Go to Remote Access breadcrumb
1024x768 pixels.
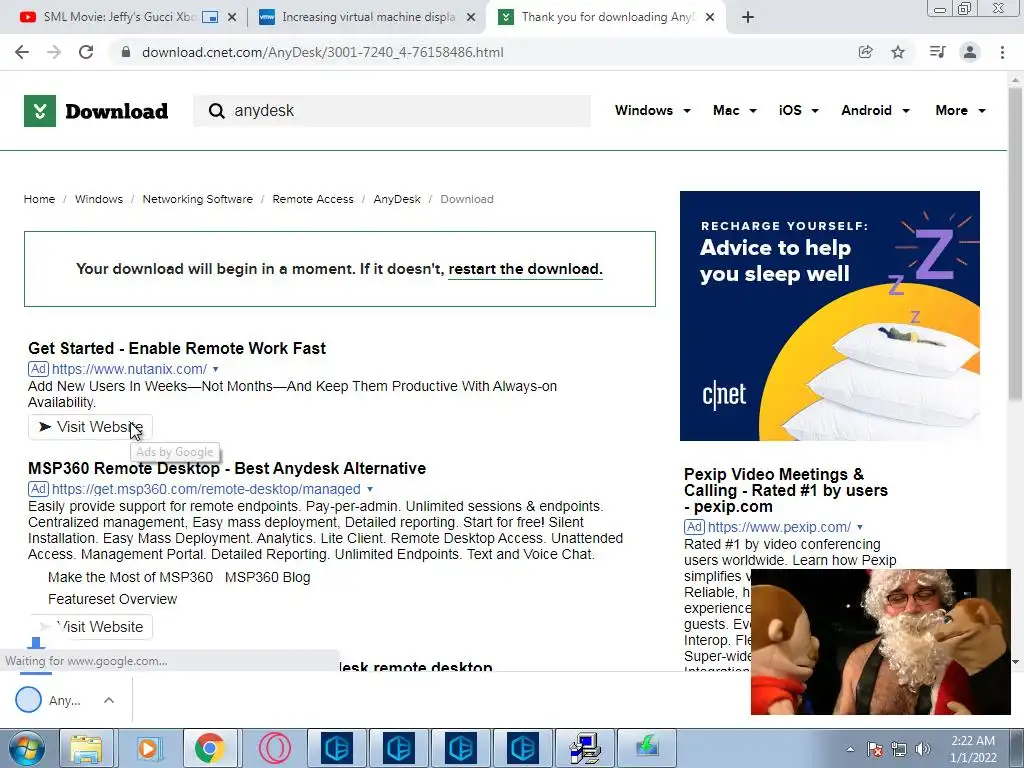(313, 199)
